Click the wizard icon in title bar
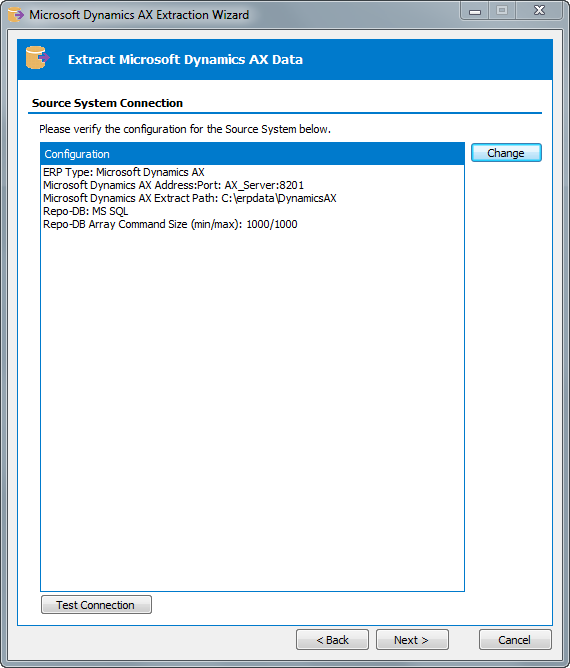Image resolution: width=570 pixels, height=668 pixels. (x=16, y=14)
